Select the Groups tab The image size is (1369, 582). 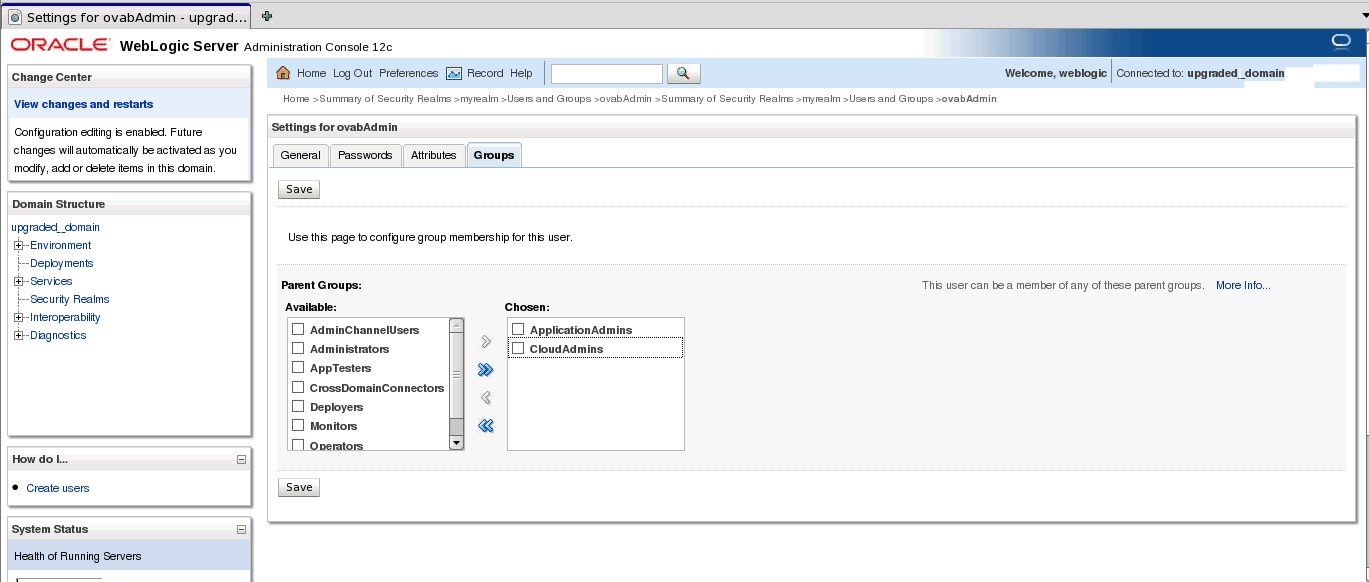[494, 155]
